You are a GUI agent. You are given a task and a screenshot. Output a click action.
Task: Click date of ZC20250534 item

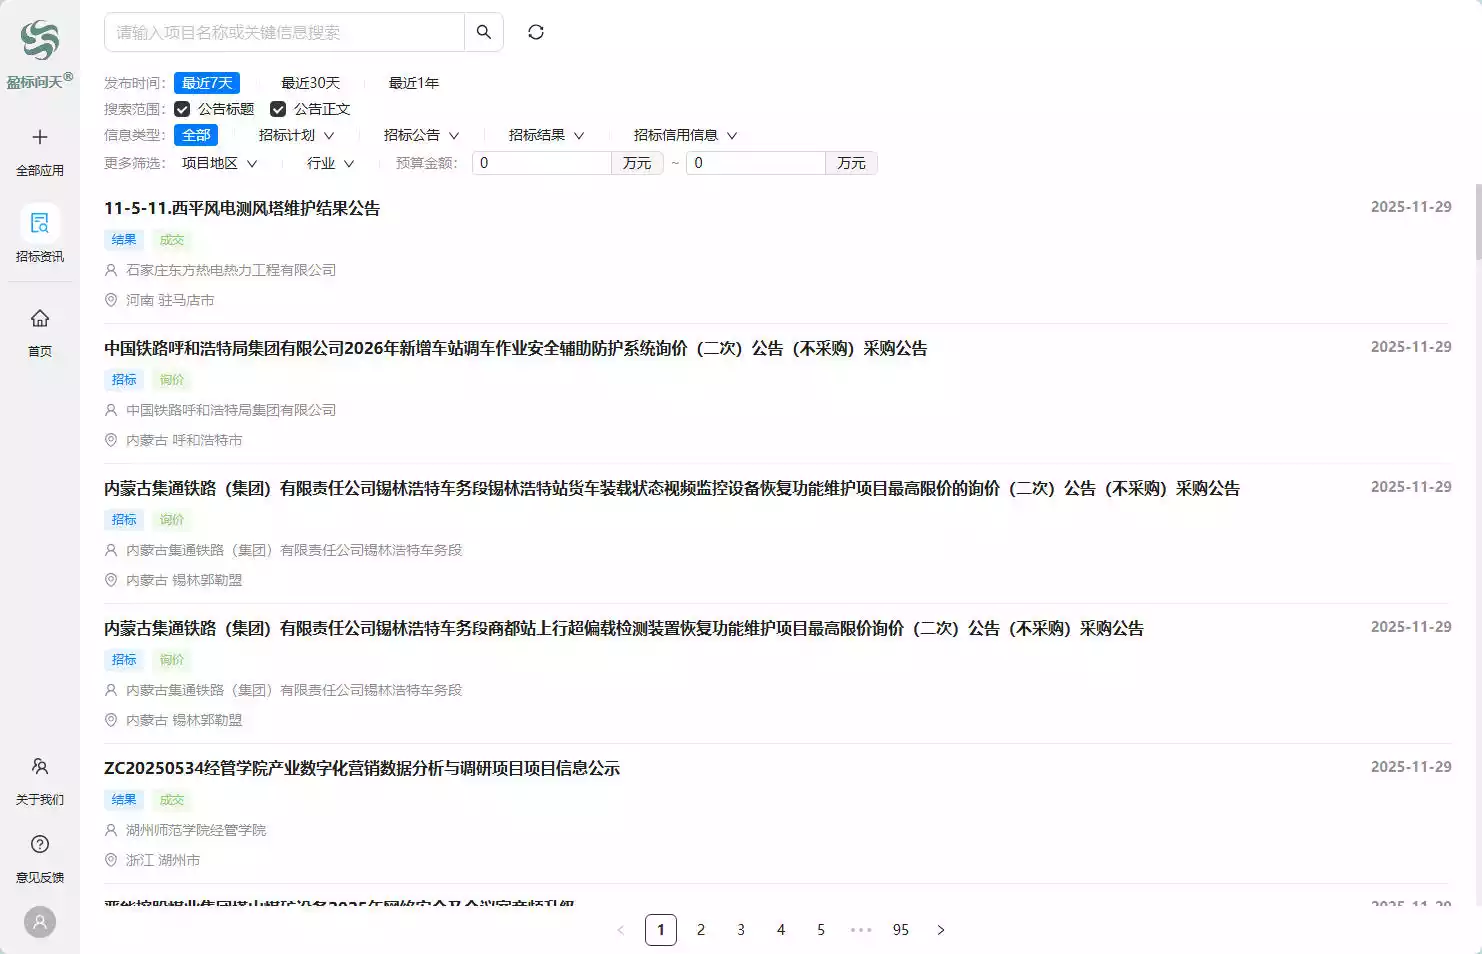[x=1411, y=767]
